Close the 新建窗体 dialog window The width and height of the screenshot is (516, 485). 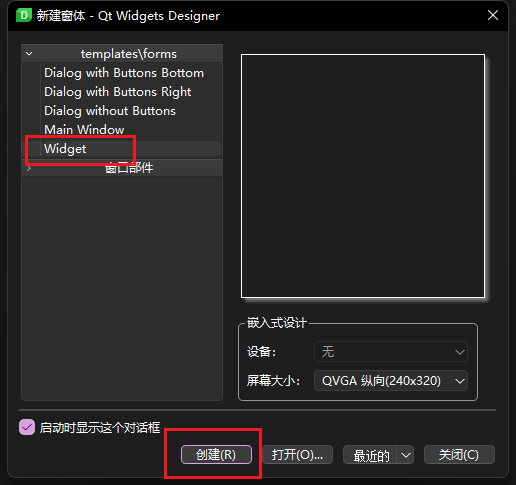(x=493, y=15)
